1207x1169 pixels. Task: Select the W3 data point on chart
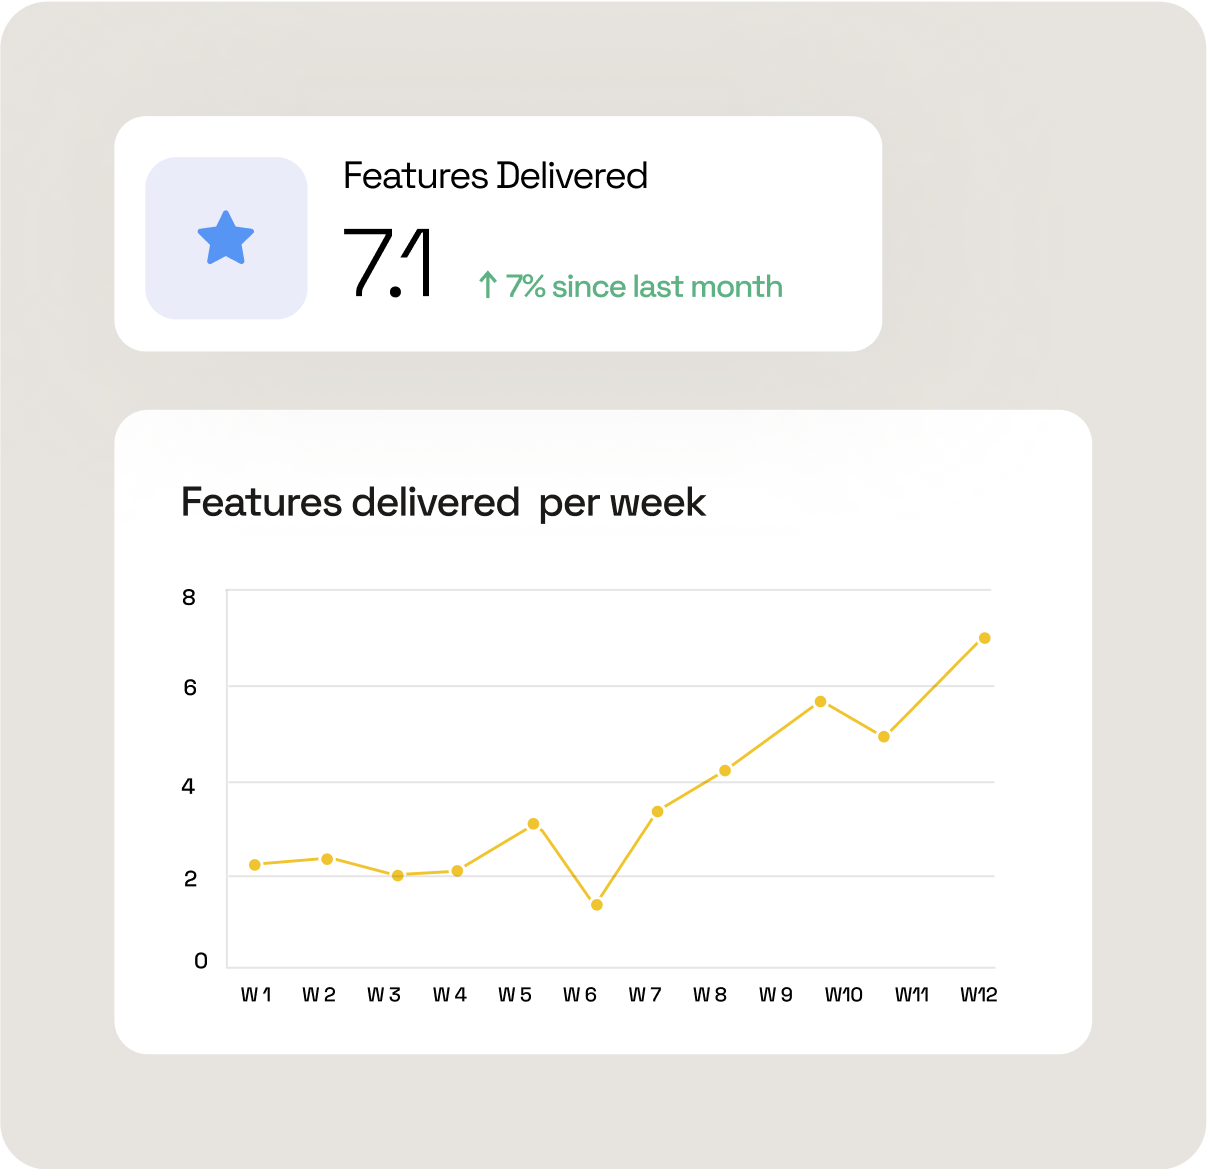(x=398, y=876)
